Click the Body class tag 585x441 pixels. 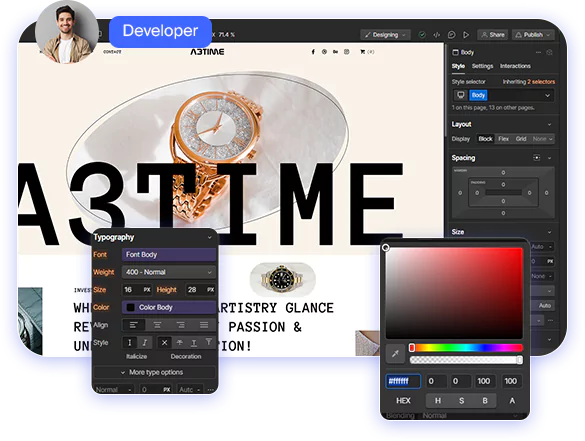point(478,95)
